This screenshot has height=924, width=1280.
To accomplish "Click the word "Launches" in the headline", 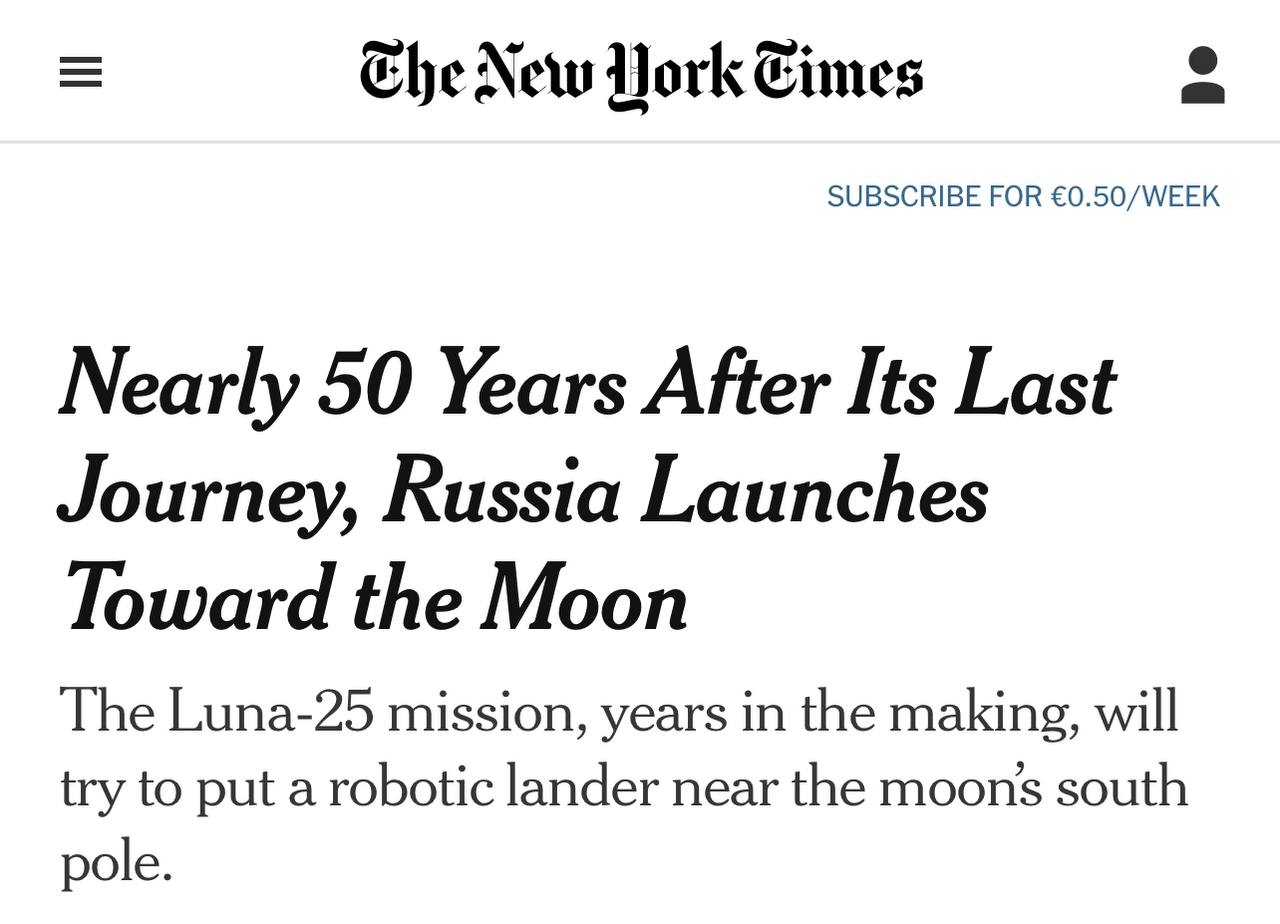I will tap(814, 491).
